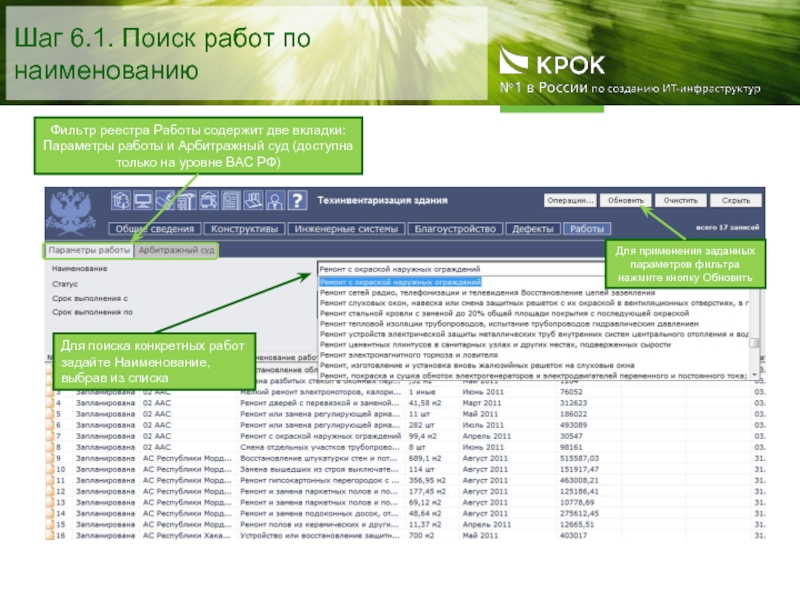The width and height of the screenshot is (800, 600).
Task: Click 'Ремонт полов из керамических' in row 15
Action: pos(319,524)
